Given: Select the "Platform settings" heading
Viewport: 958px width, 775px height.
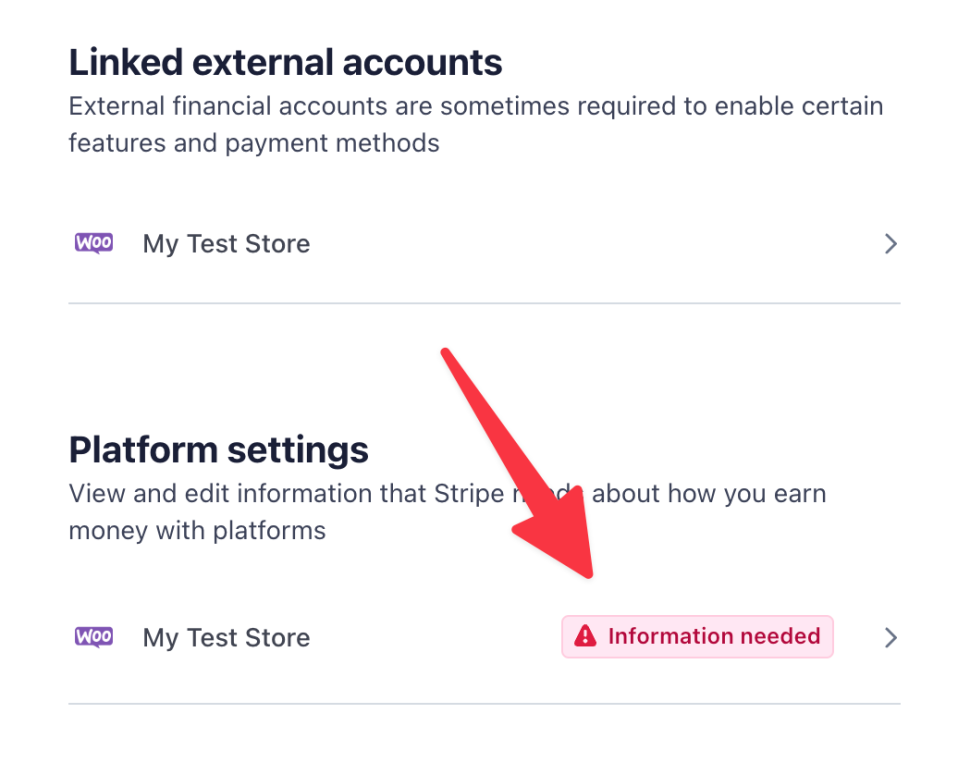Looking at the screenshot, I should (218, 450).
